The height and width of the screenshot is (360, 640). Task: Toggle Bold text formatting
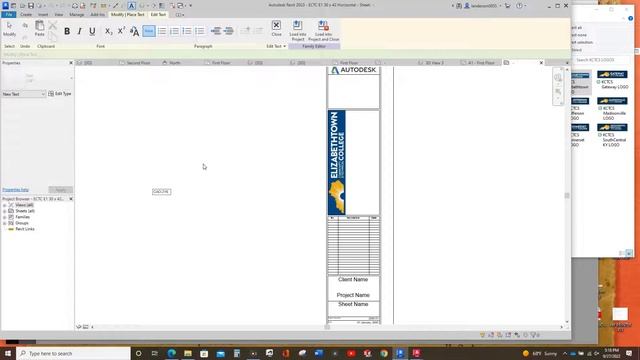[67, 31]
